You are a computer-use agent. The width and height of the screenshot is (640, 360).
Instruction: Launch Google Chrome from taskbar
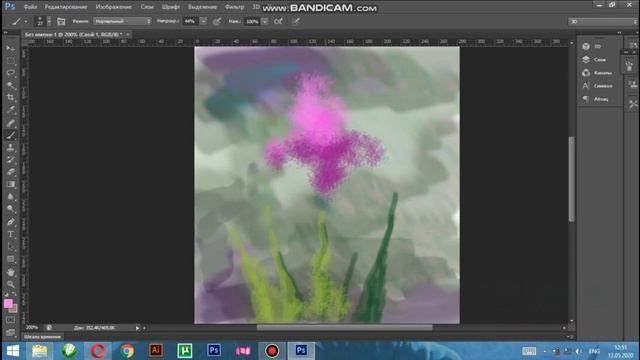(127, 351)
